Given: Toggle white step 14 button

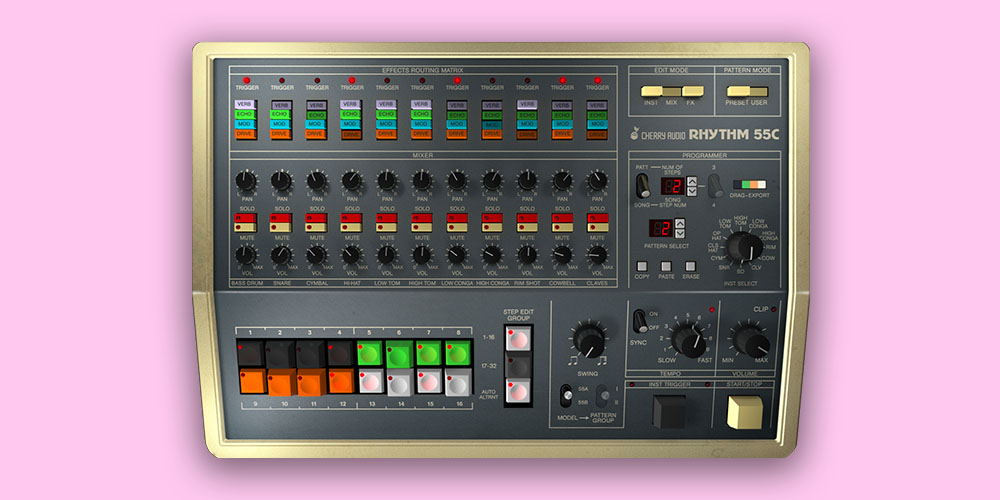Looking at the screenshot, I should tap(400, 382).
